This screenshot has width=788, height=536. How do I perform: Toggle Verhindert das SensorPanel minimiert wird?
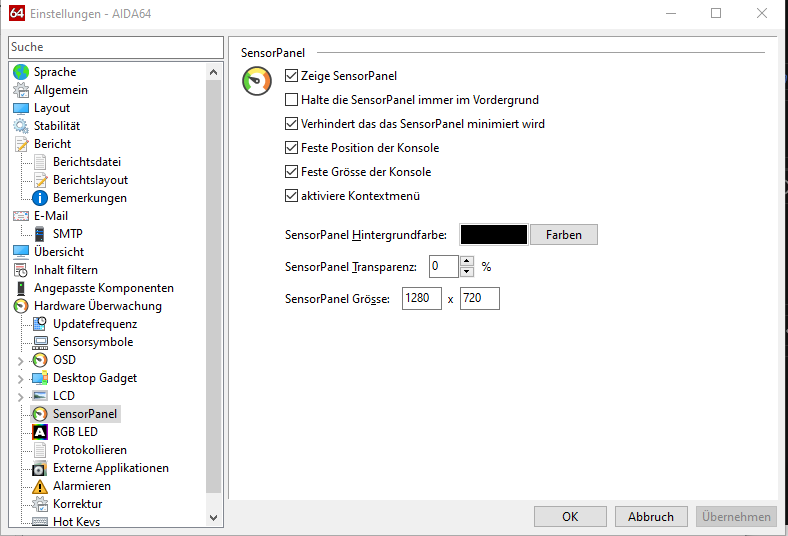click(291, 124)
